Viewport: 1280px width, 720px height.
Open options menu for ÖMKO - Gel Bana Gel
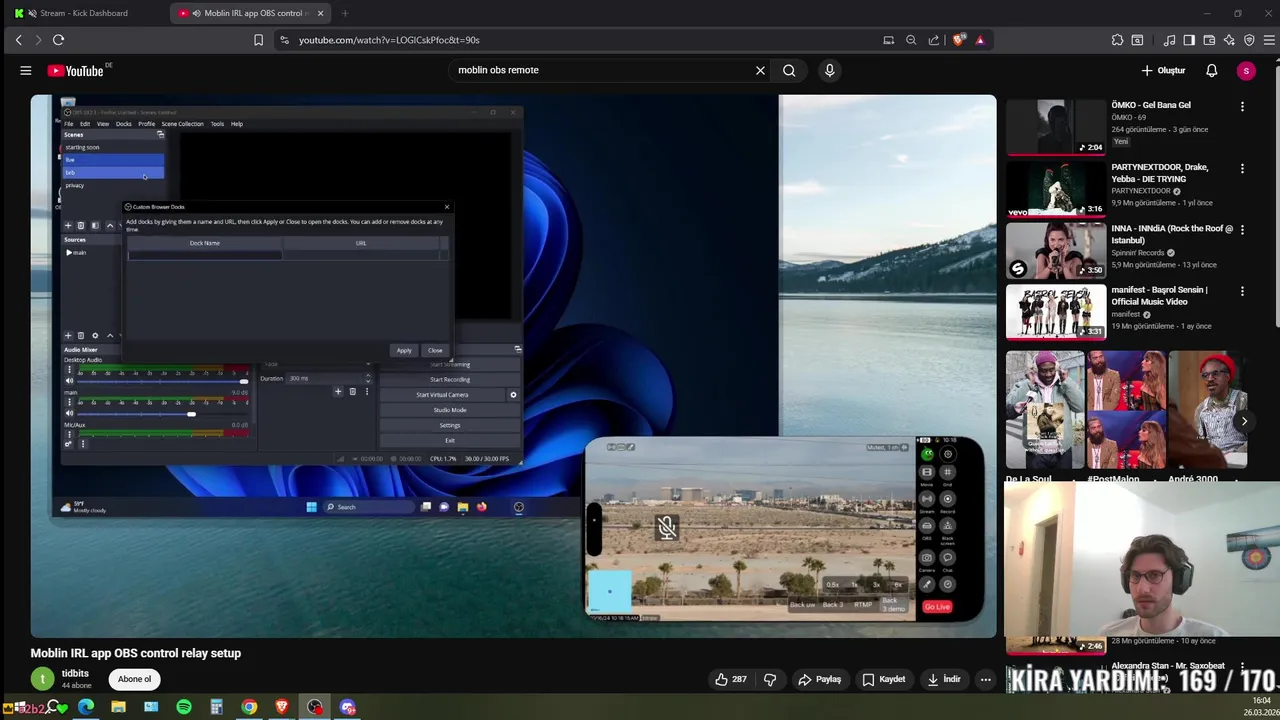coord(1242,106)
